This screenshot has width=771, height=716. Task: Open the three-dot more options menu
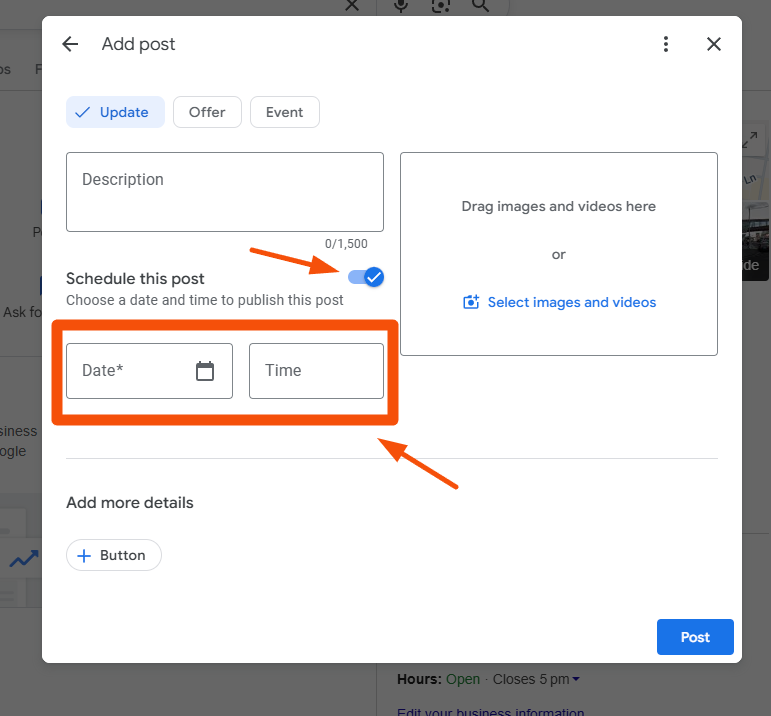(x=666, y=44)
